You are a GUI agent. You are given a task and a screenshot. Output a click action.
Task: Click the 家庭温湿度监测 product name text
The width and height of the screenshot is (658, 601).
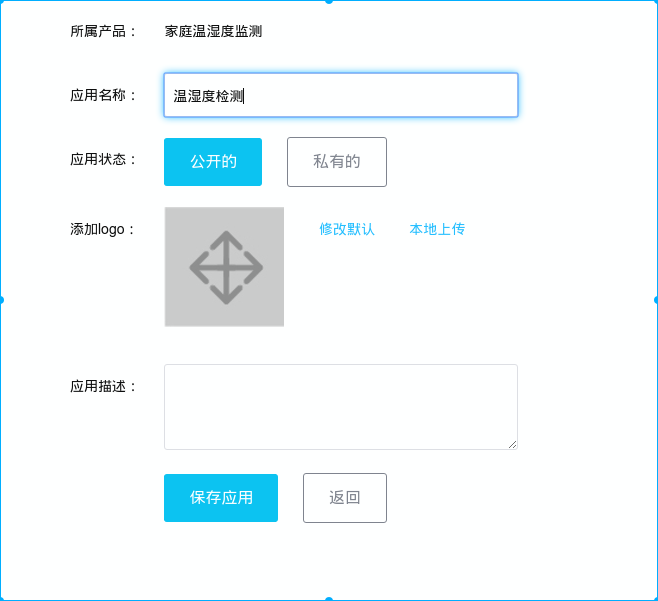tap(213, 31)
